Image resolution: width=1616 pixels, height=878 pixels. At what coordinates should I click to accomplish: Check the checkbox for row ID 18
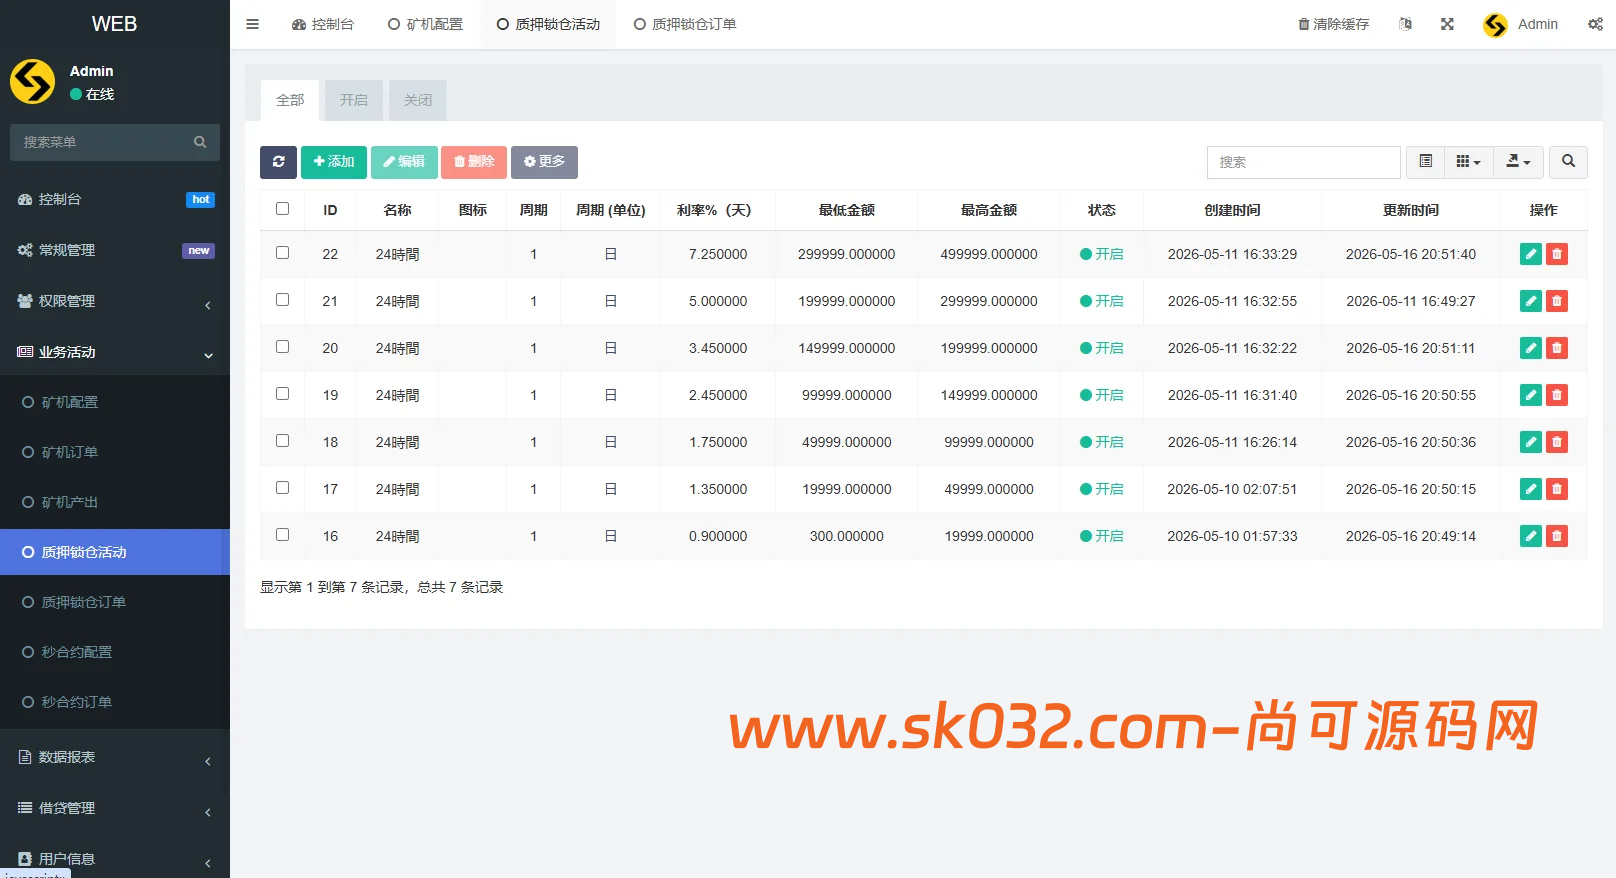282,441
